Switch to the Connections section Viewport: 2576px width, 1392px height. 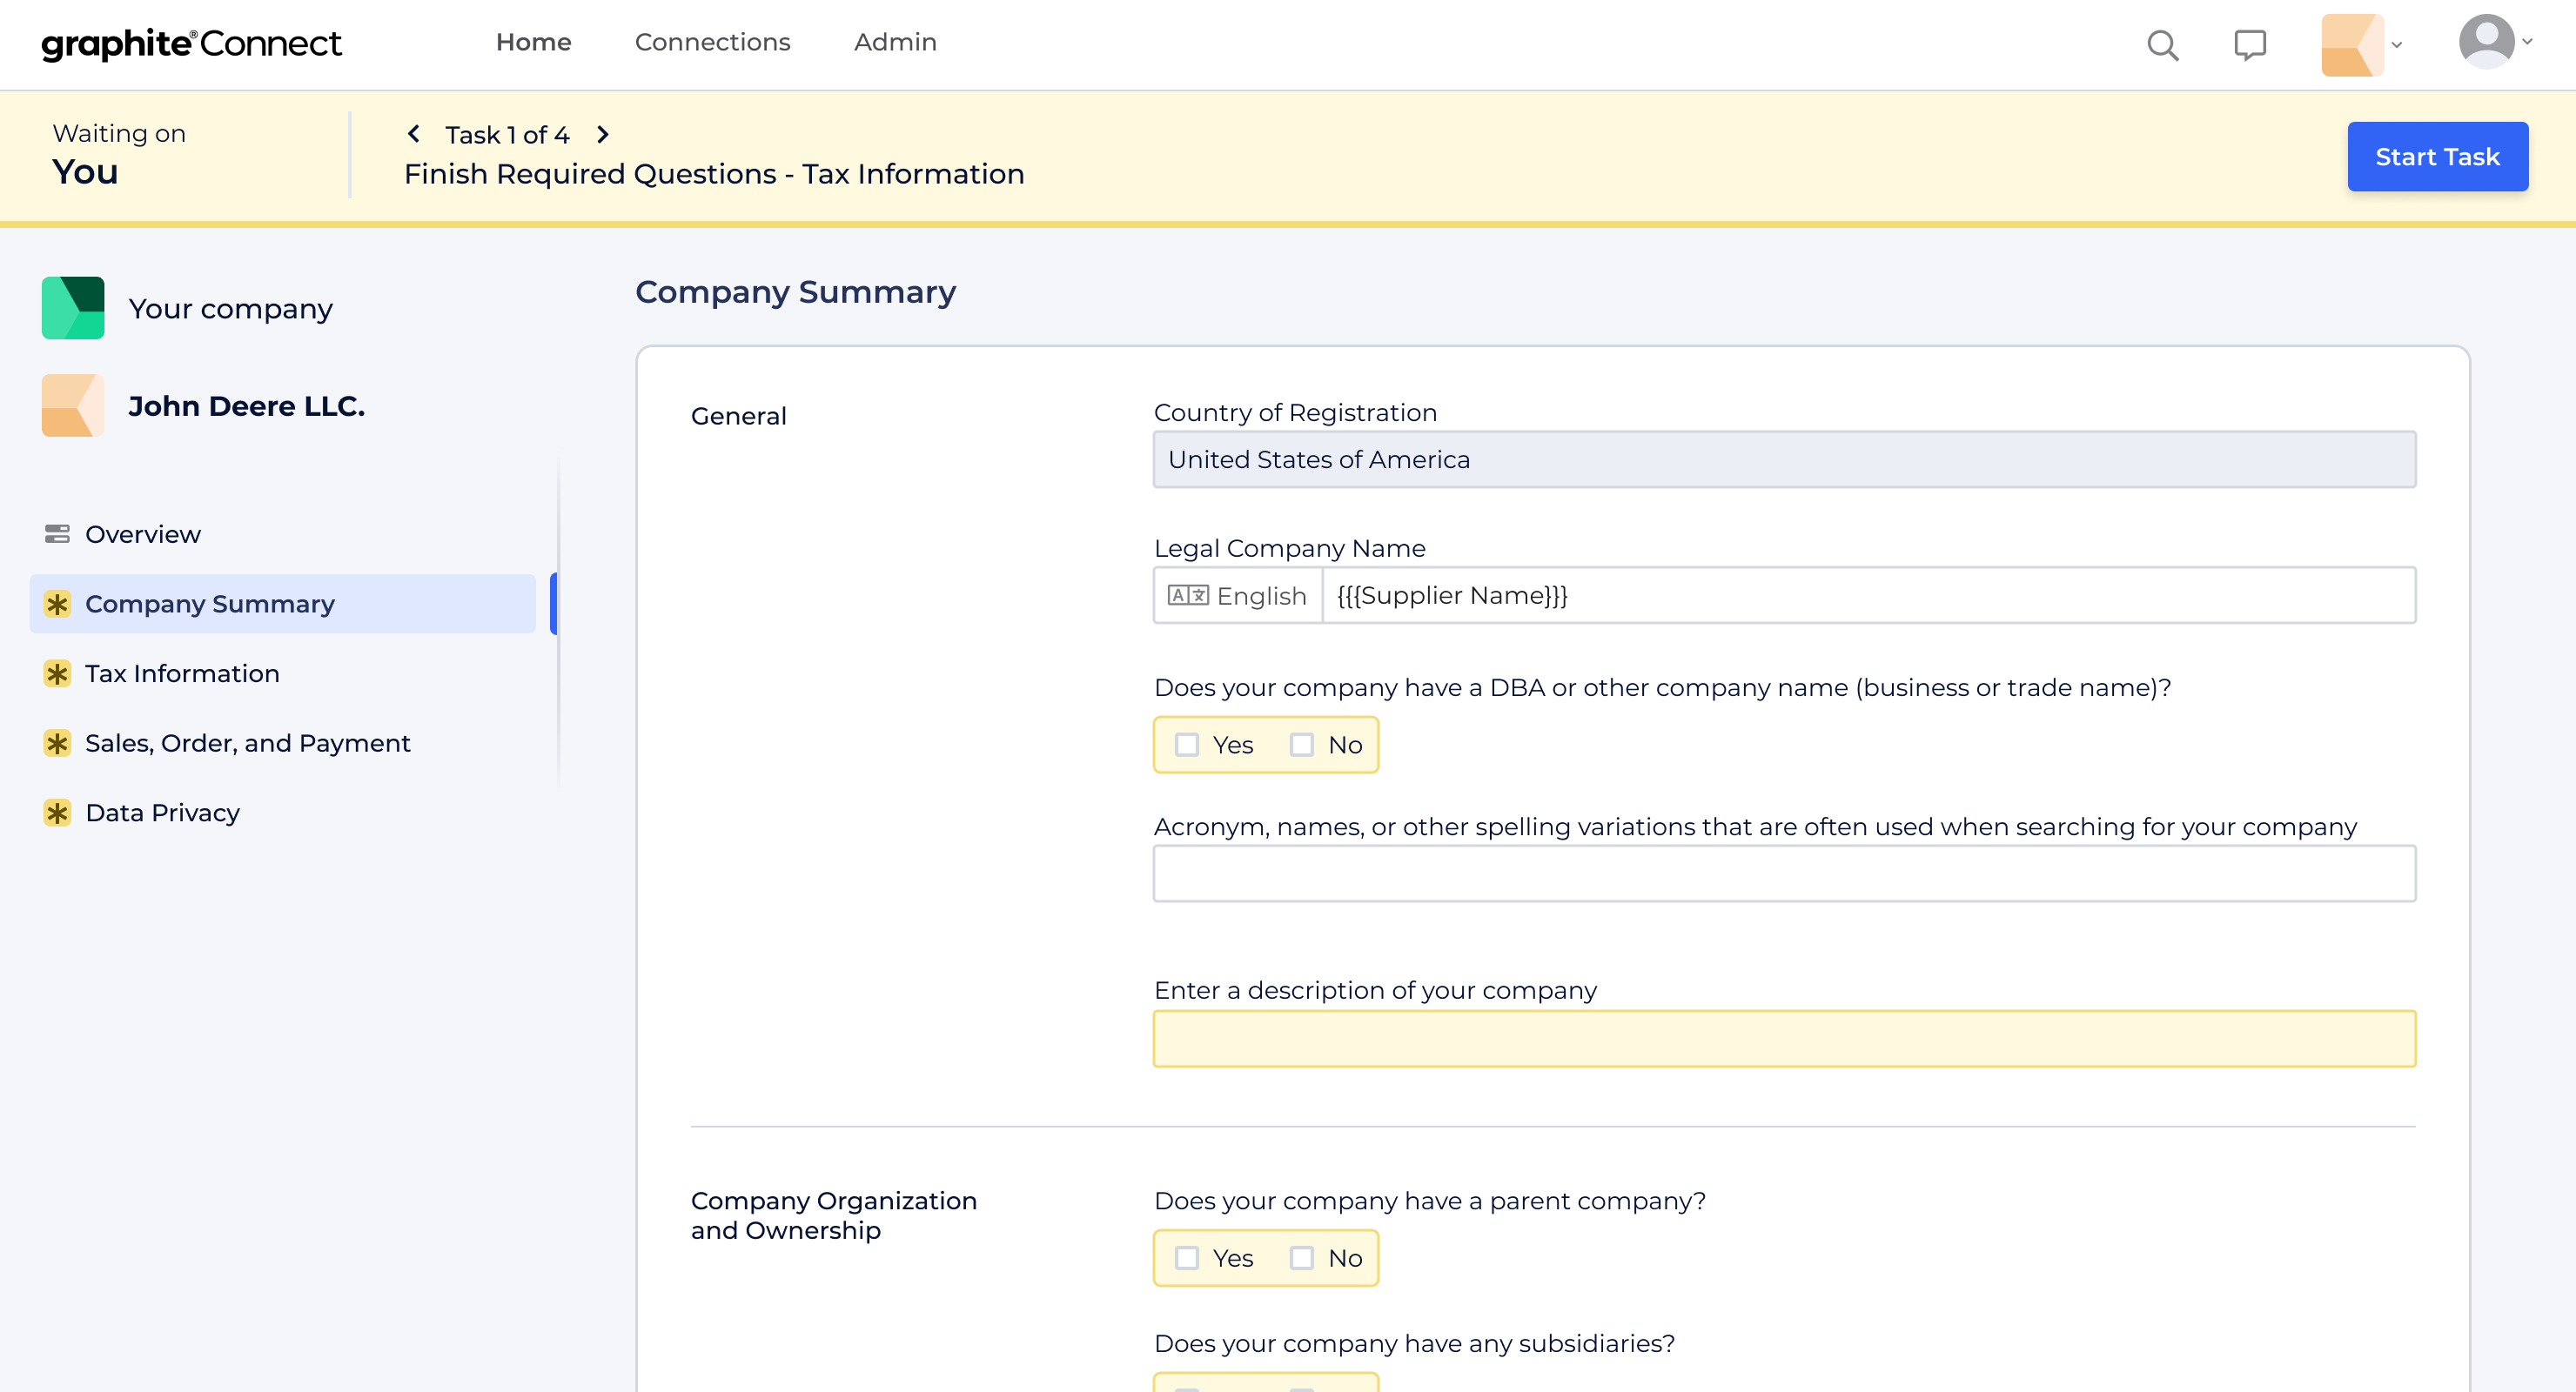pos(712,42)
